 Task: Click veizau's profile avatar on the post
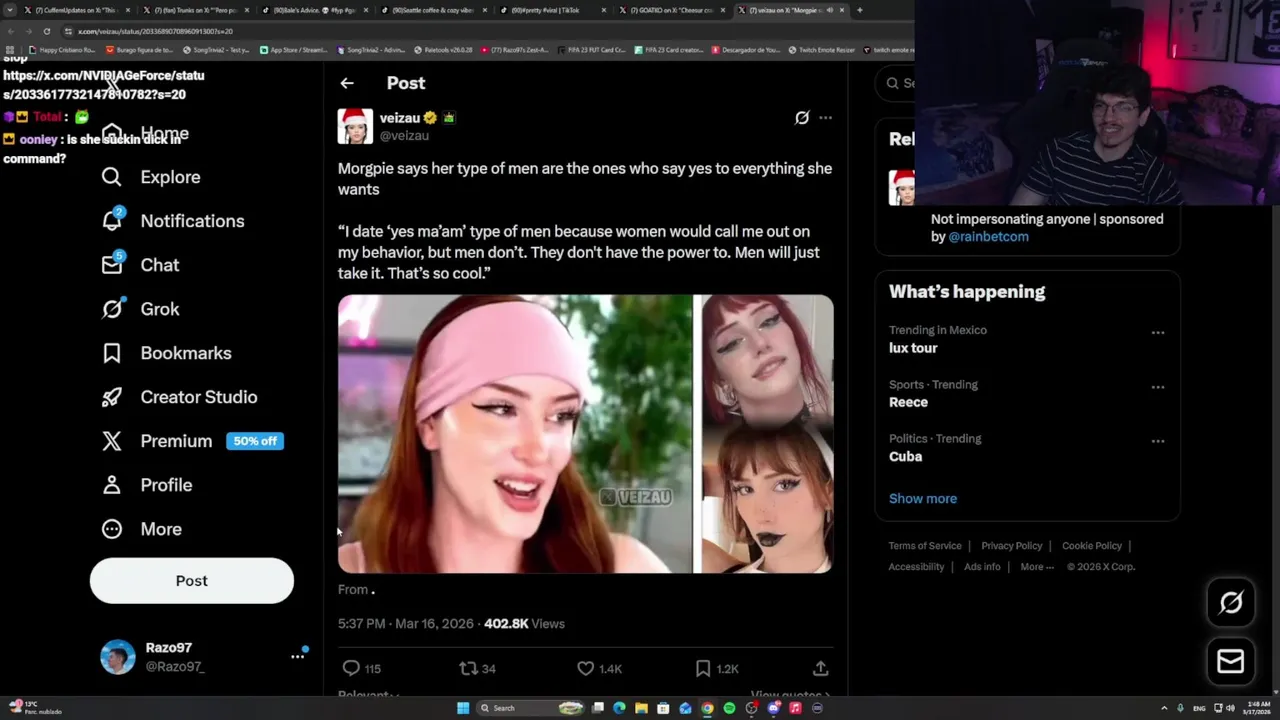coord(355,126)
